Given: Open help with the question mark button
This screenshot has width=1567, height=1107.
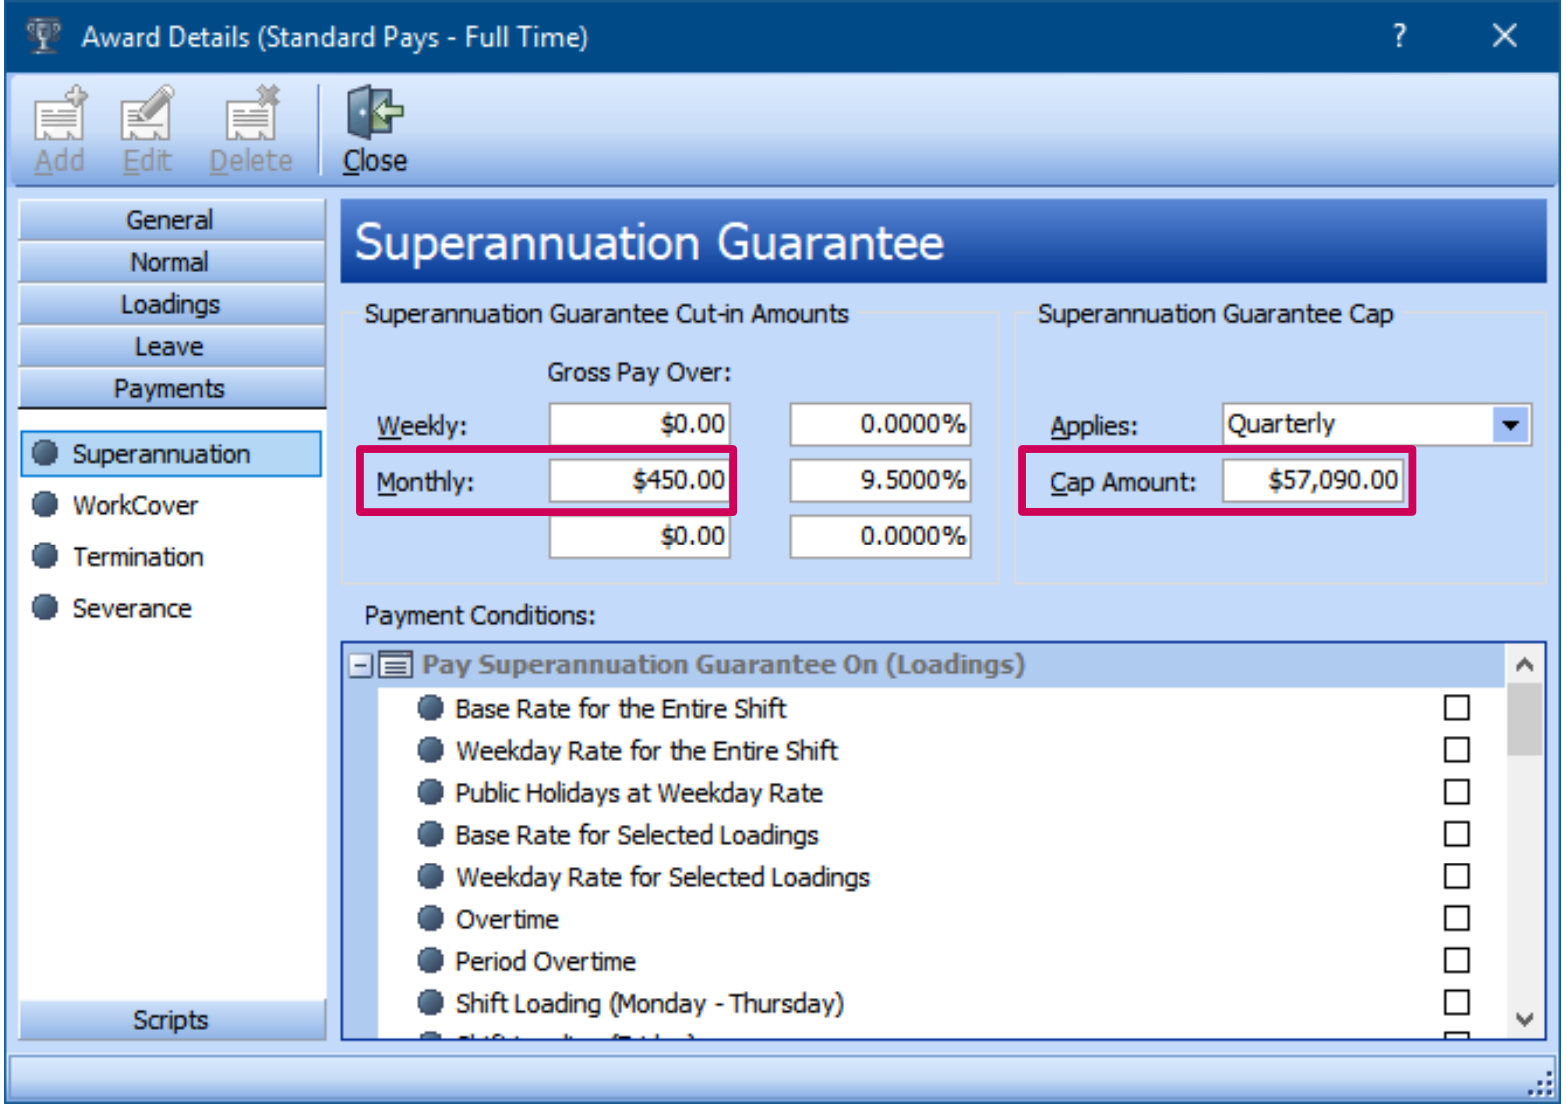Looking at the screenshot, I should 1399,36.
